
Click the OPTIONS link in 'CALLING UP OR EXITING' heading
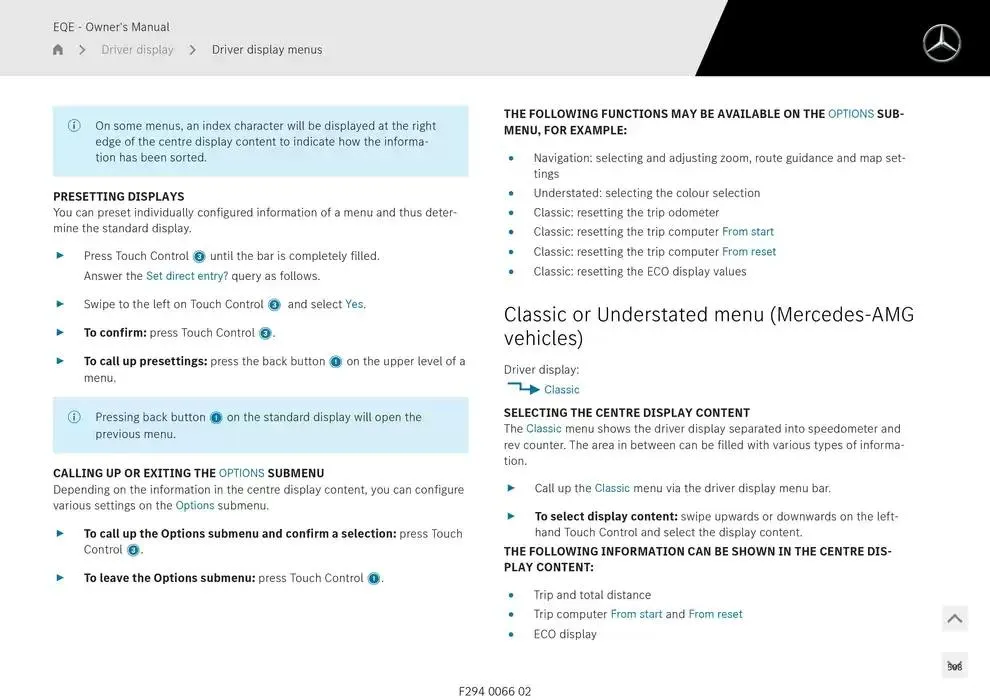241,473
